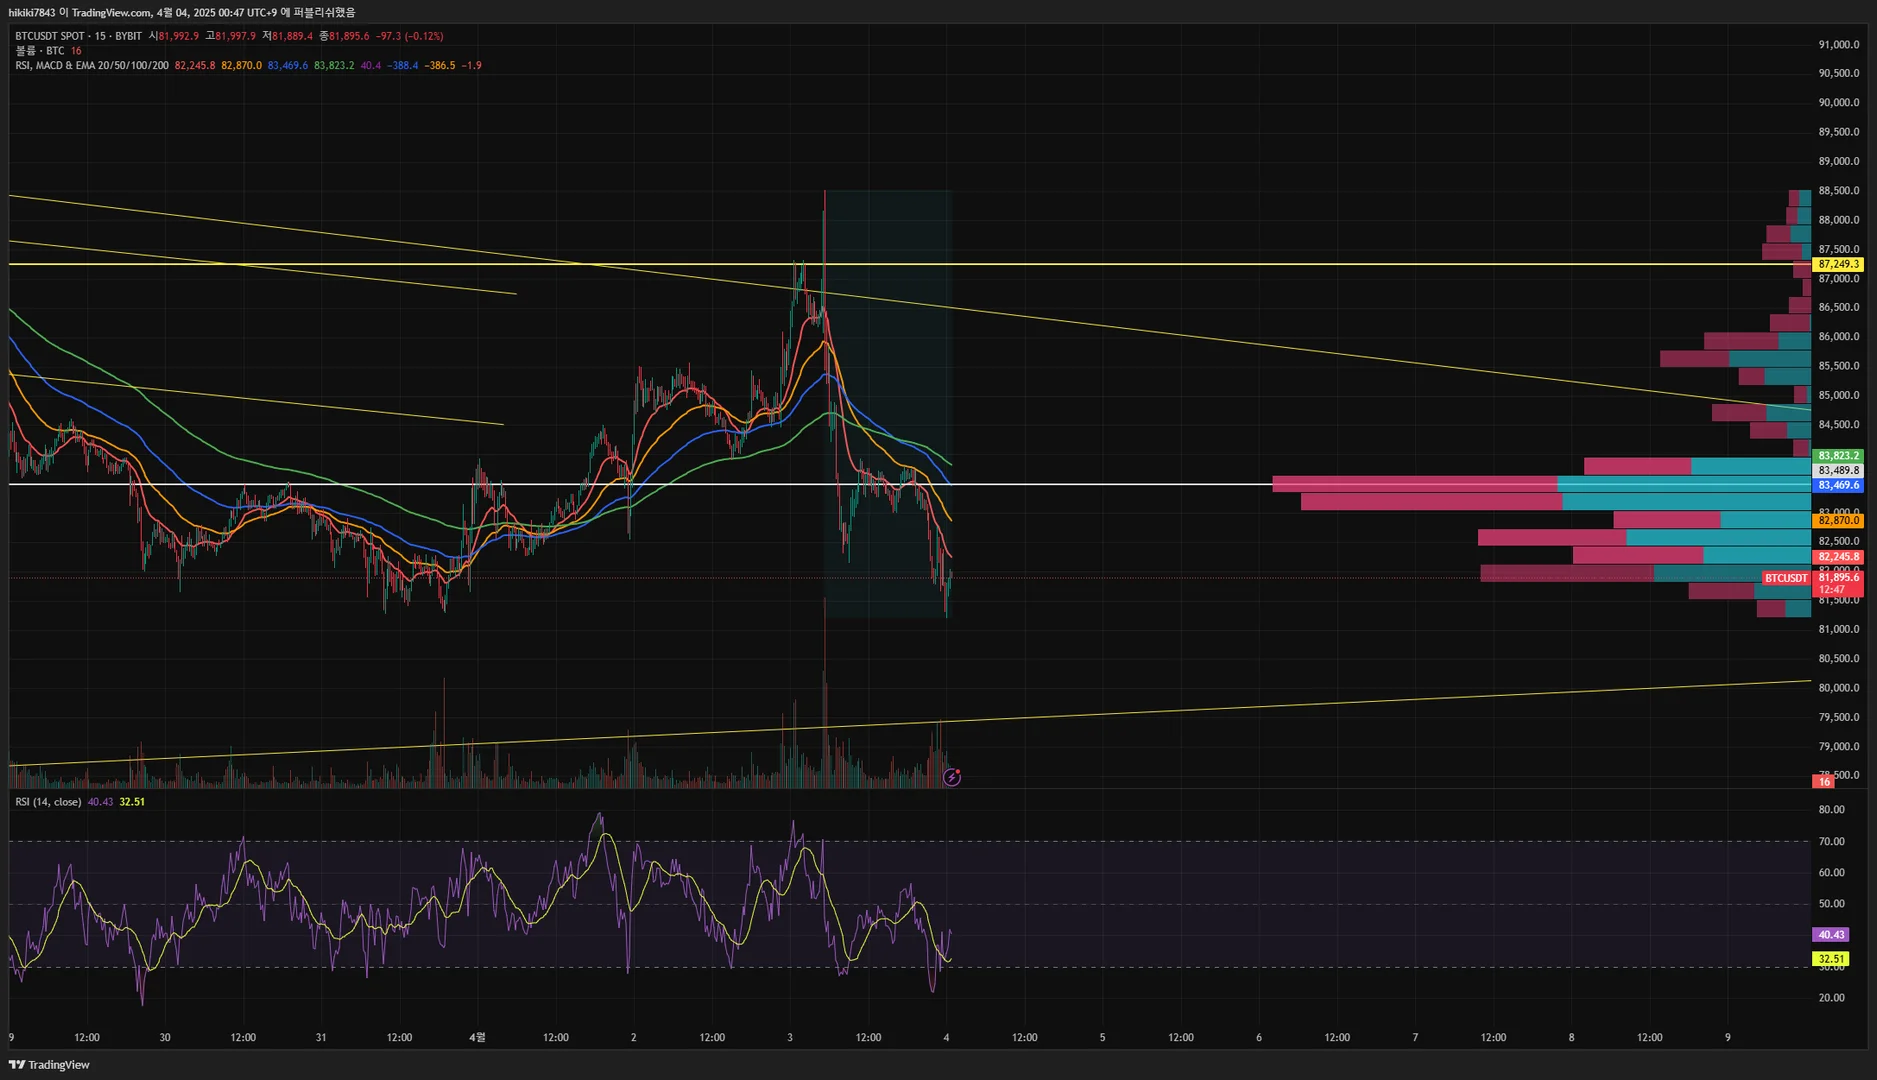
Task: Click the -388.4 MACD value in the legend
Action: (403, 66)
